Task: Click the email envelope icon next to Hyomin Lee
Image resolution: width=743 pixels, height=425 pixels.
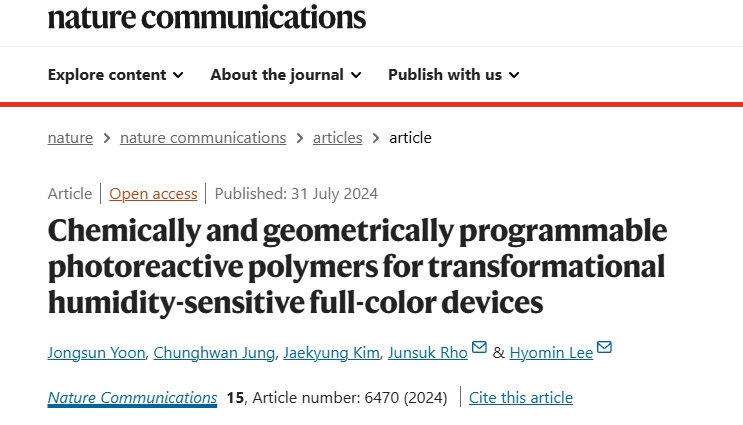Action: tap(604, 347)
